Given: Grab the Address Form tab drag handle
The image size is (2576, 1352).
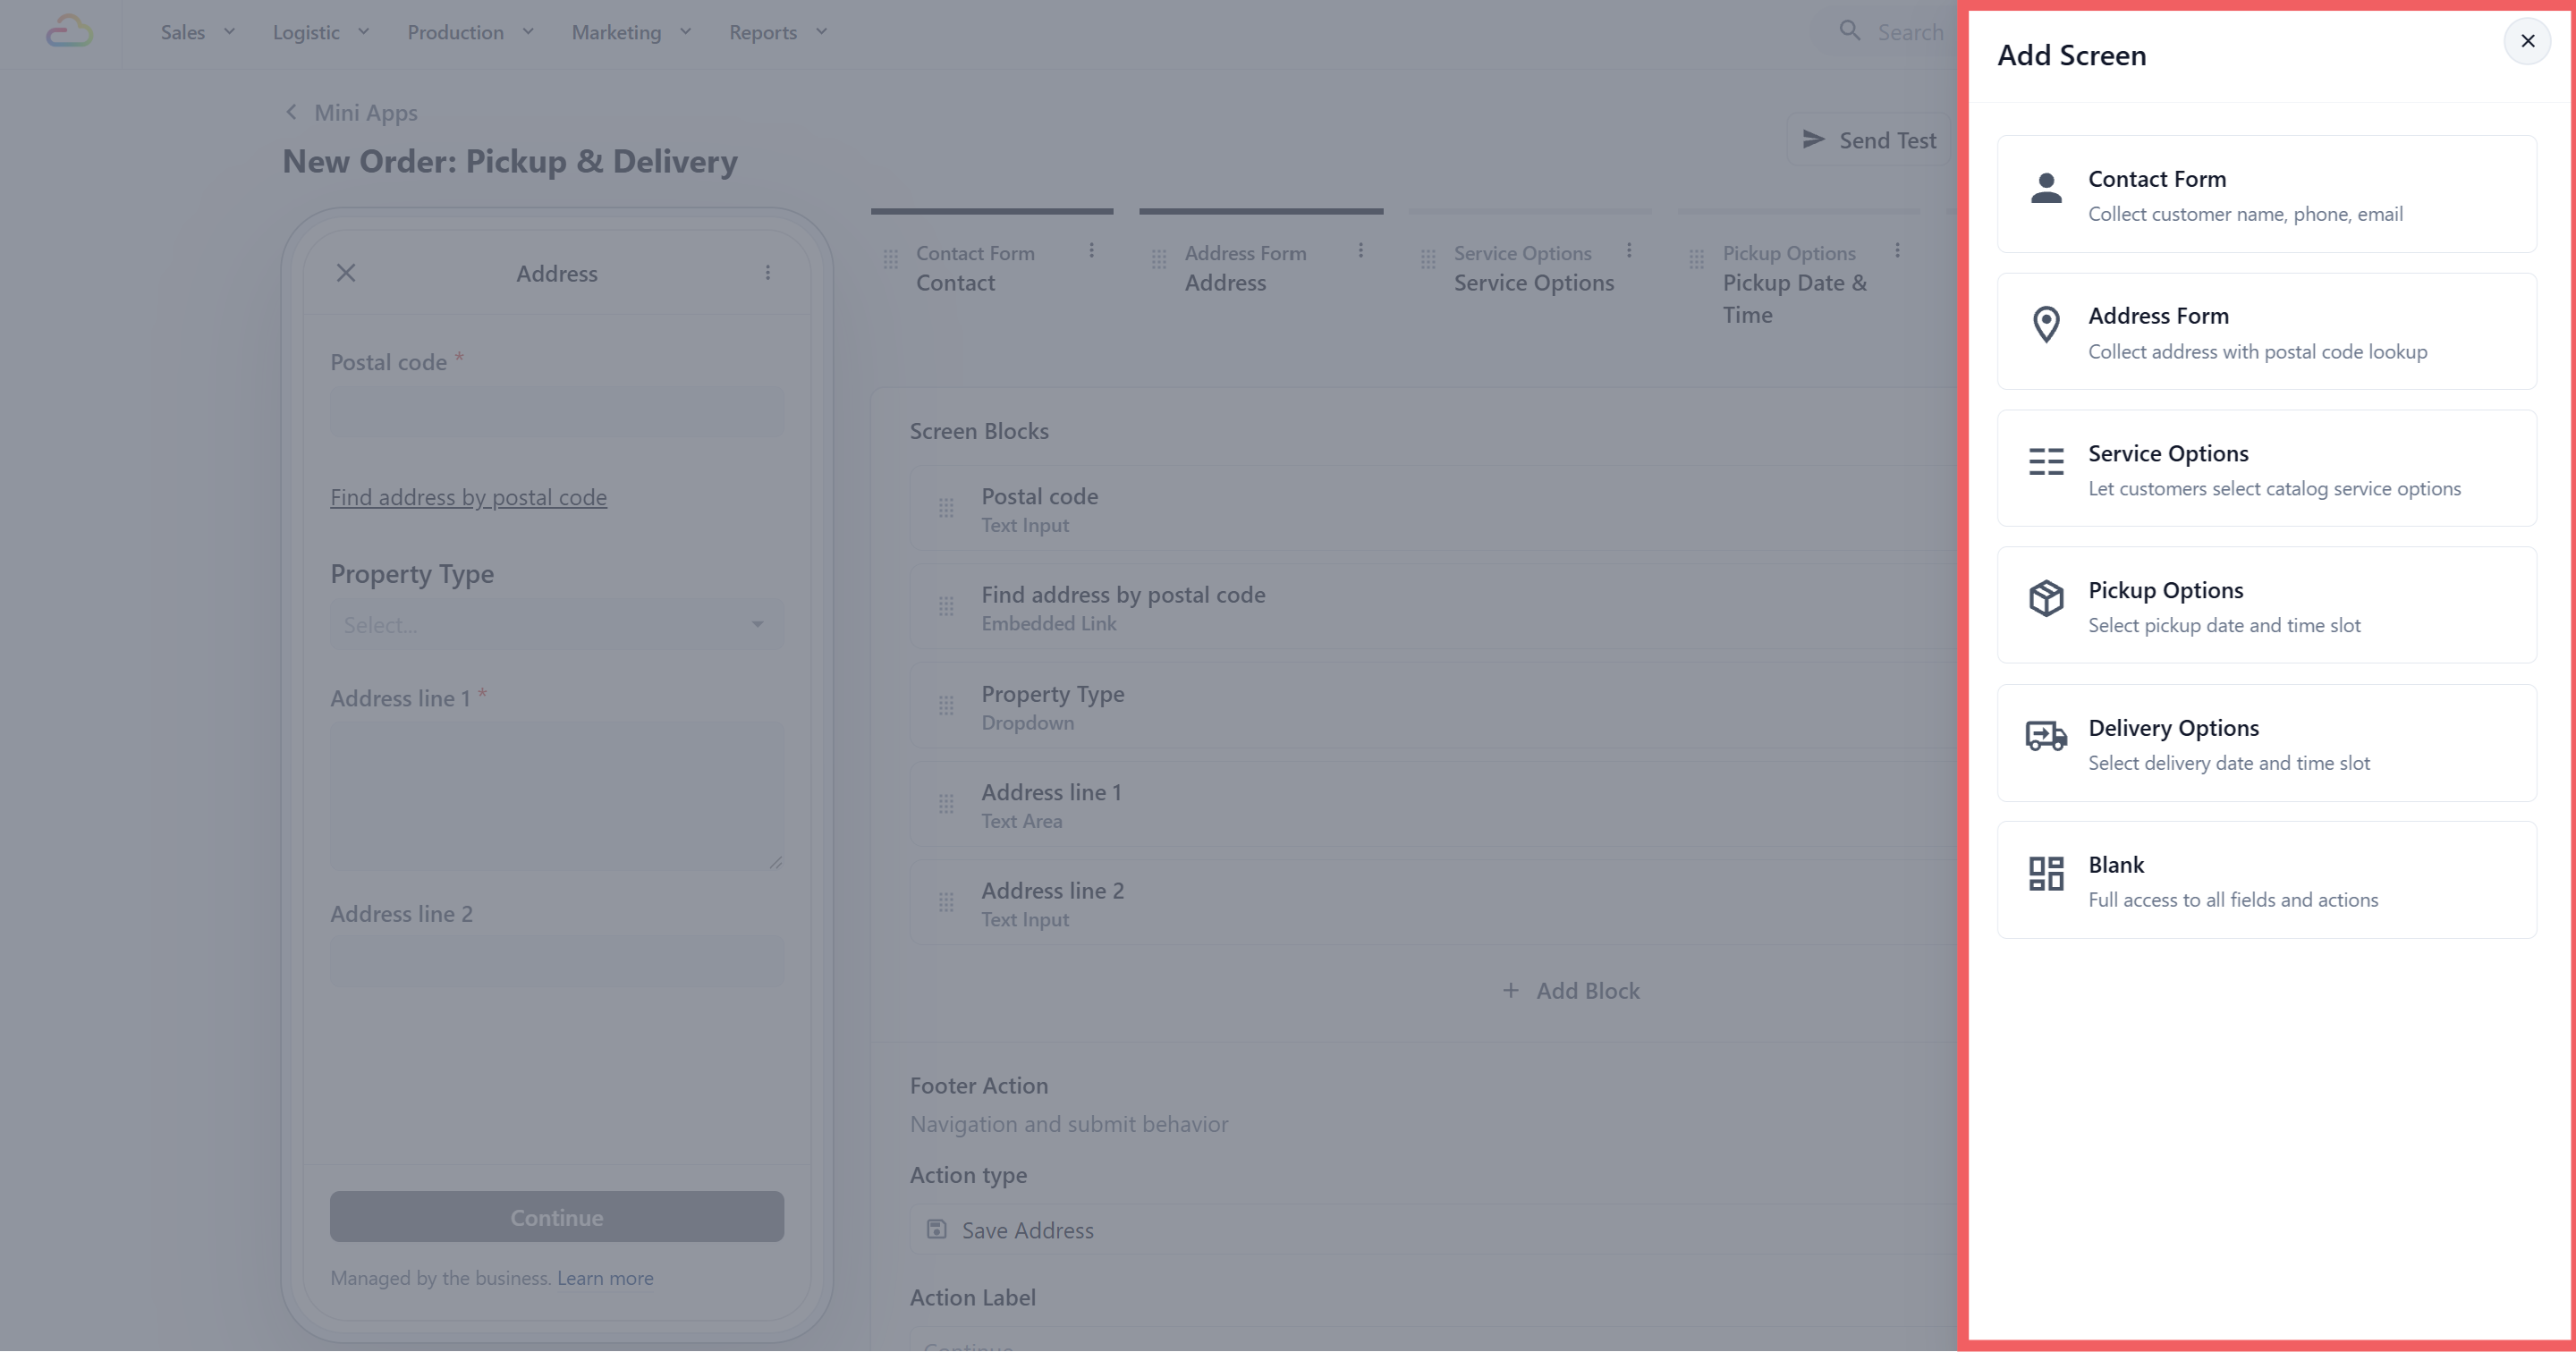Looking at the screenshot, I should (1159, 260).
